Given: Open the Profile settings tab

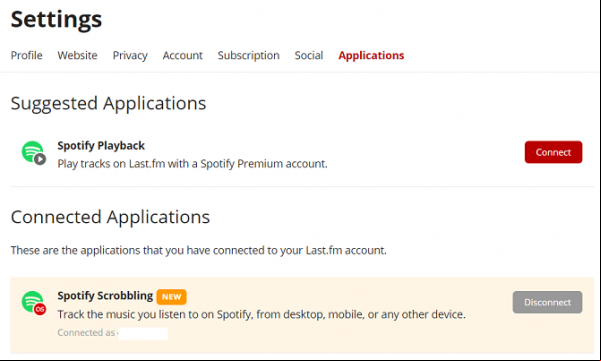Looking at the screenshot, I should (x=26, y=56).
